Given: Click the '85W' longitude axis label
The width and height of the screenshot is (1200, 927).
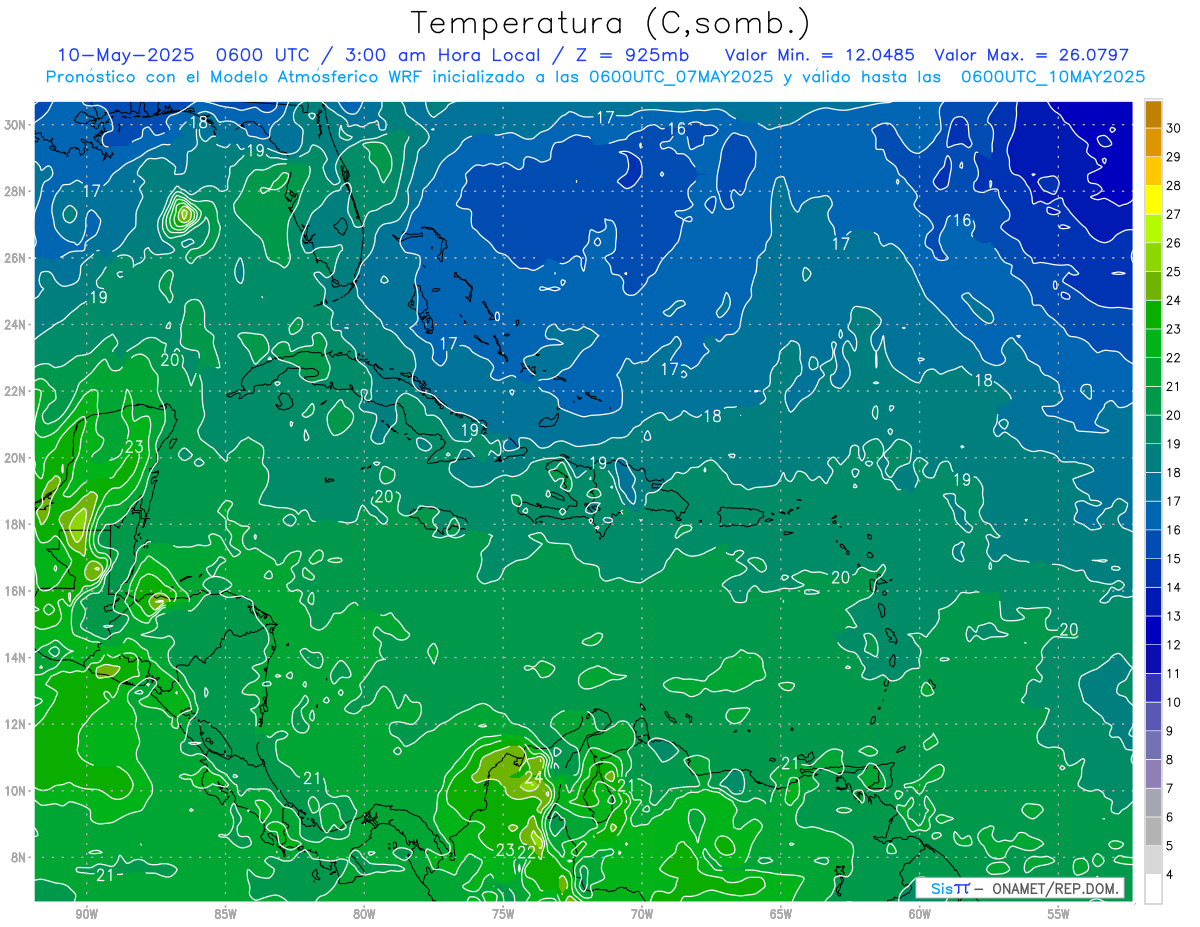Looking at the screenshot, I should click(225, 914).
